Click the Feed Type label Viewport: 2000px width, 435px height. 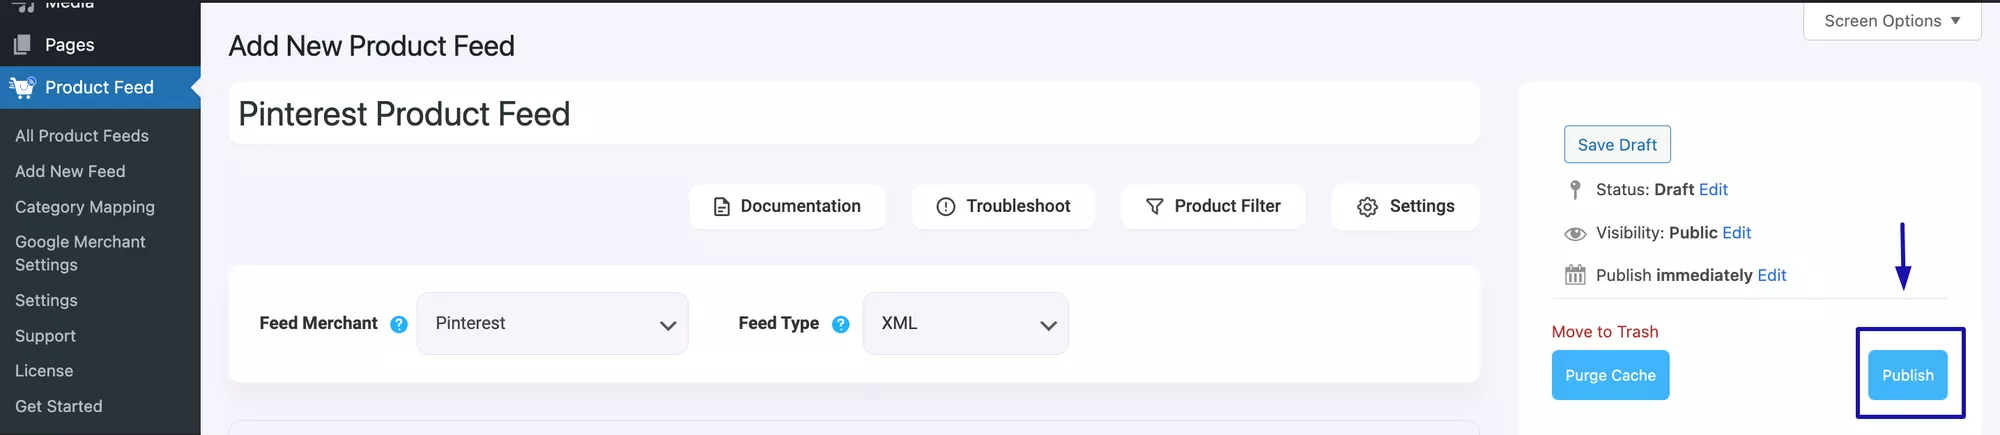[778, 323]
